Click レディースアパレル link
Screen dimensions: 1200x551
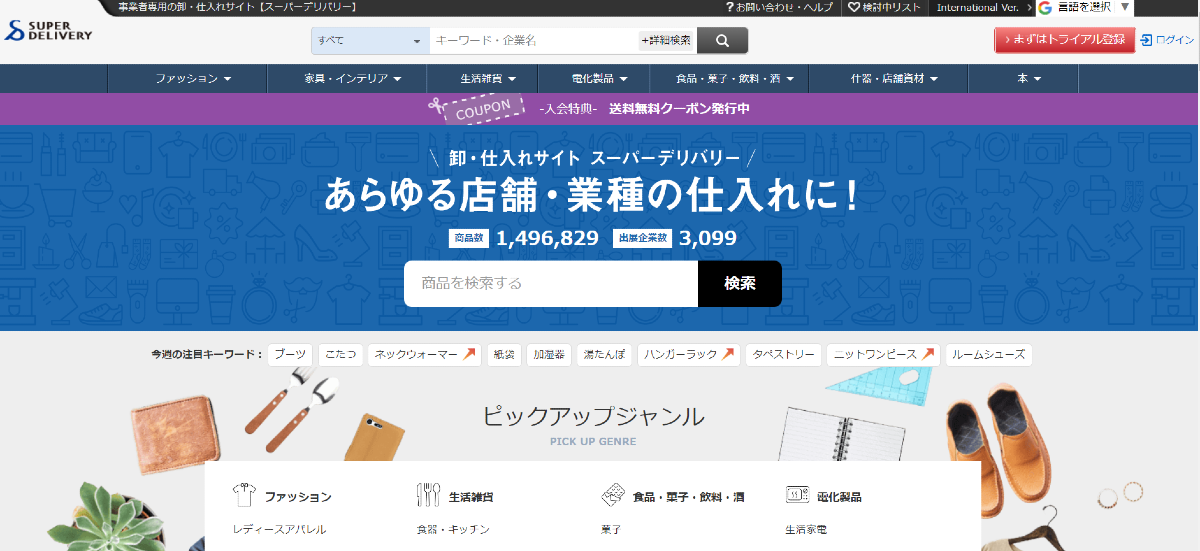coord(279,529)
